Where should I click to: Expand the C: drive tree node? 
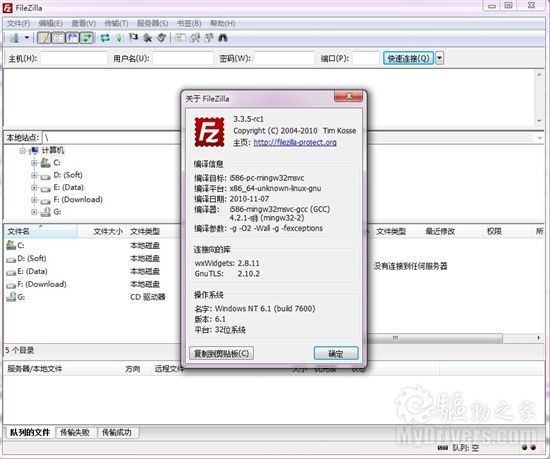(x=34, y=163)
